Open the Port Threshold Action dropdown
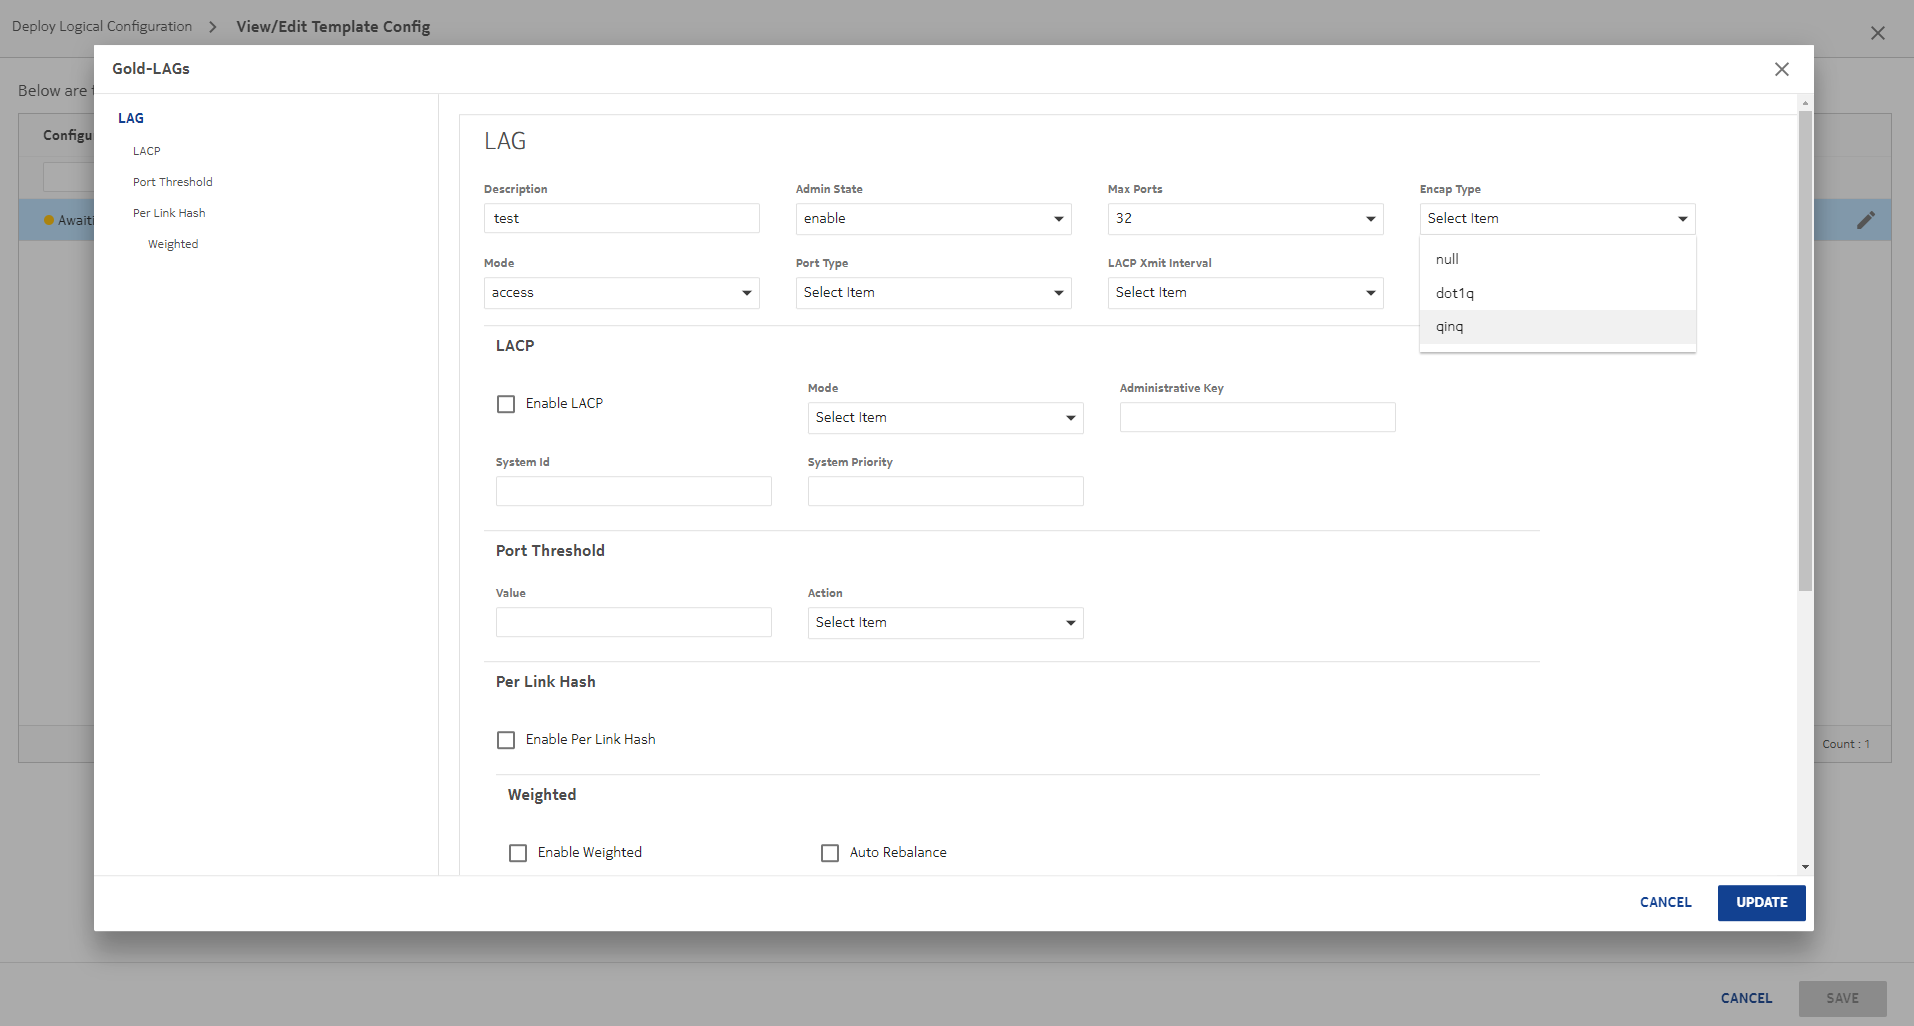This screenshot has width=1914, height=1026. 945,623
